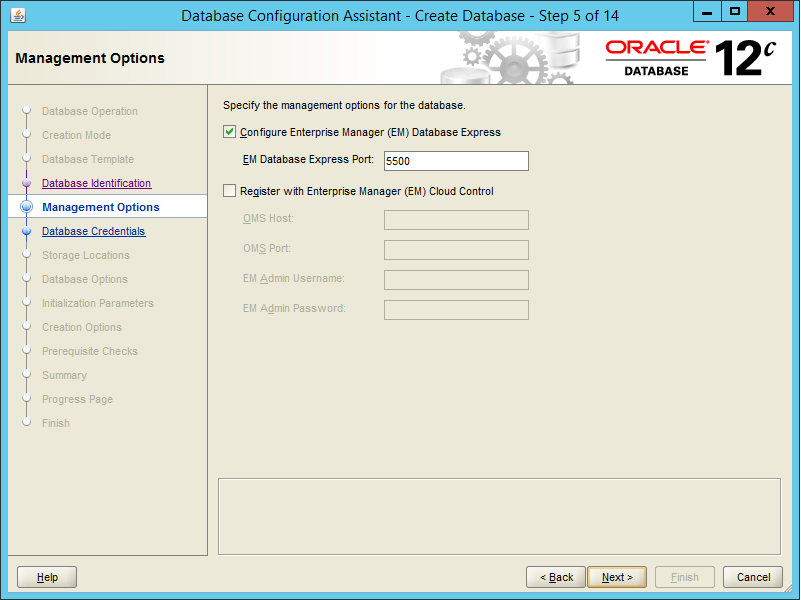The width and height of the screenshot is (801, 600).
Task: Click the 'Specify the management options' text
Action: coord(344,105)
